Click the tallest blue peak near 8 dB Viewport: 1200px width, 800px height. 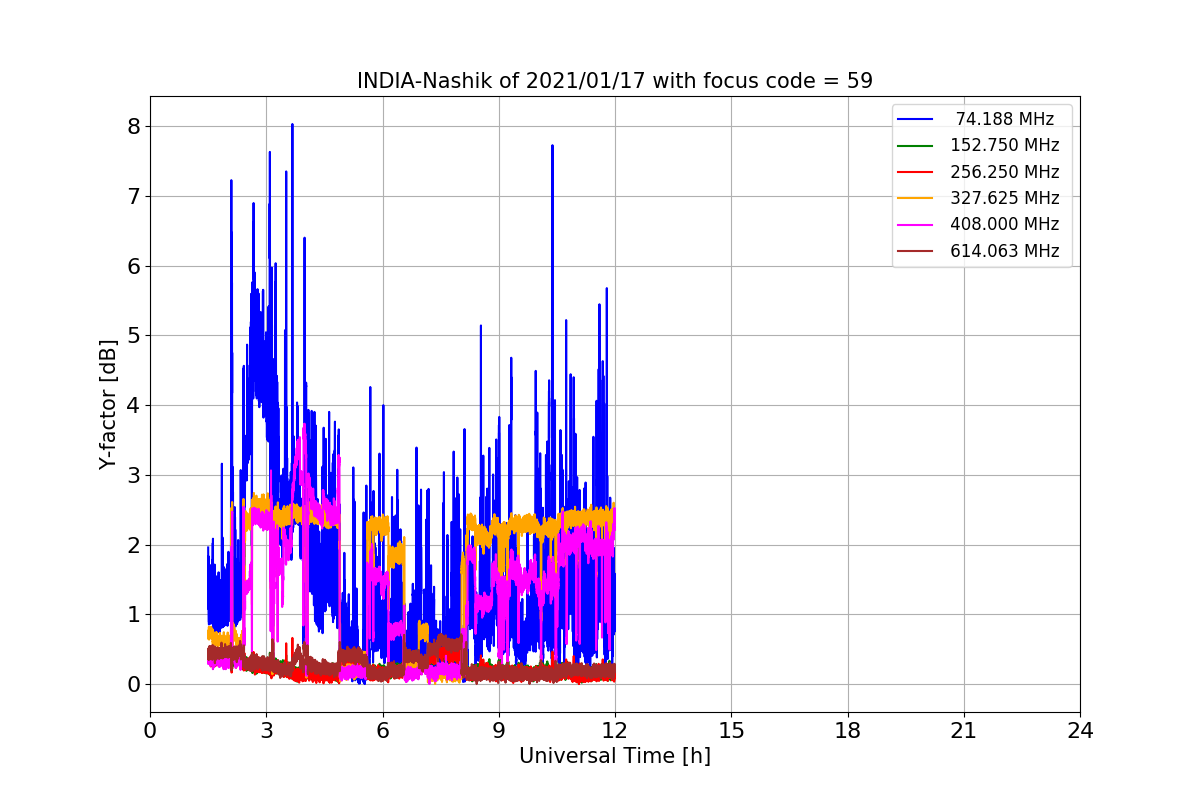(292, 125)
